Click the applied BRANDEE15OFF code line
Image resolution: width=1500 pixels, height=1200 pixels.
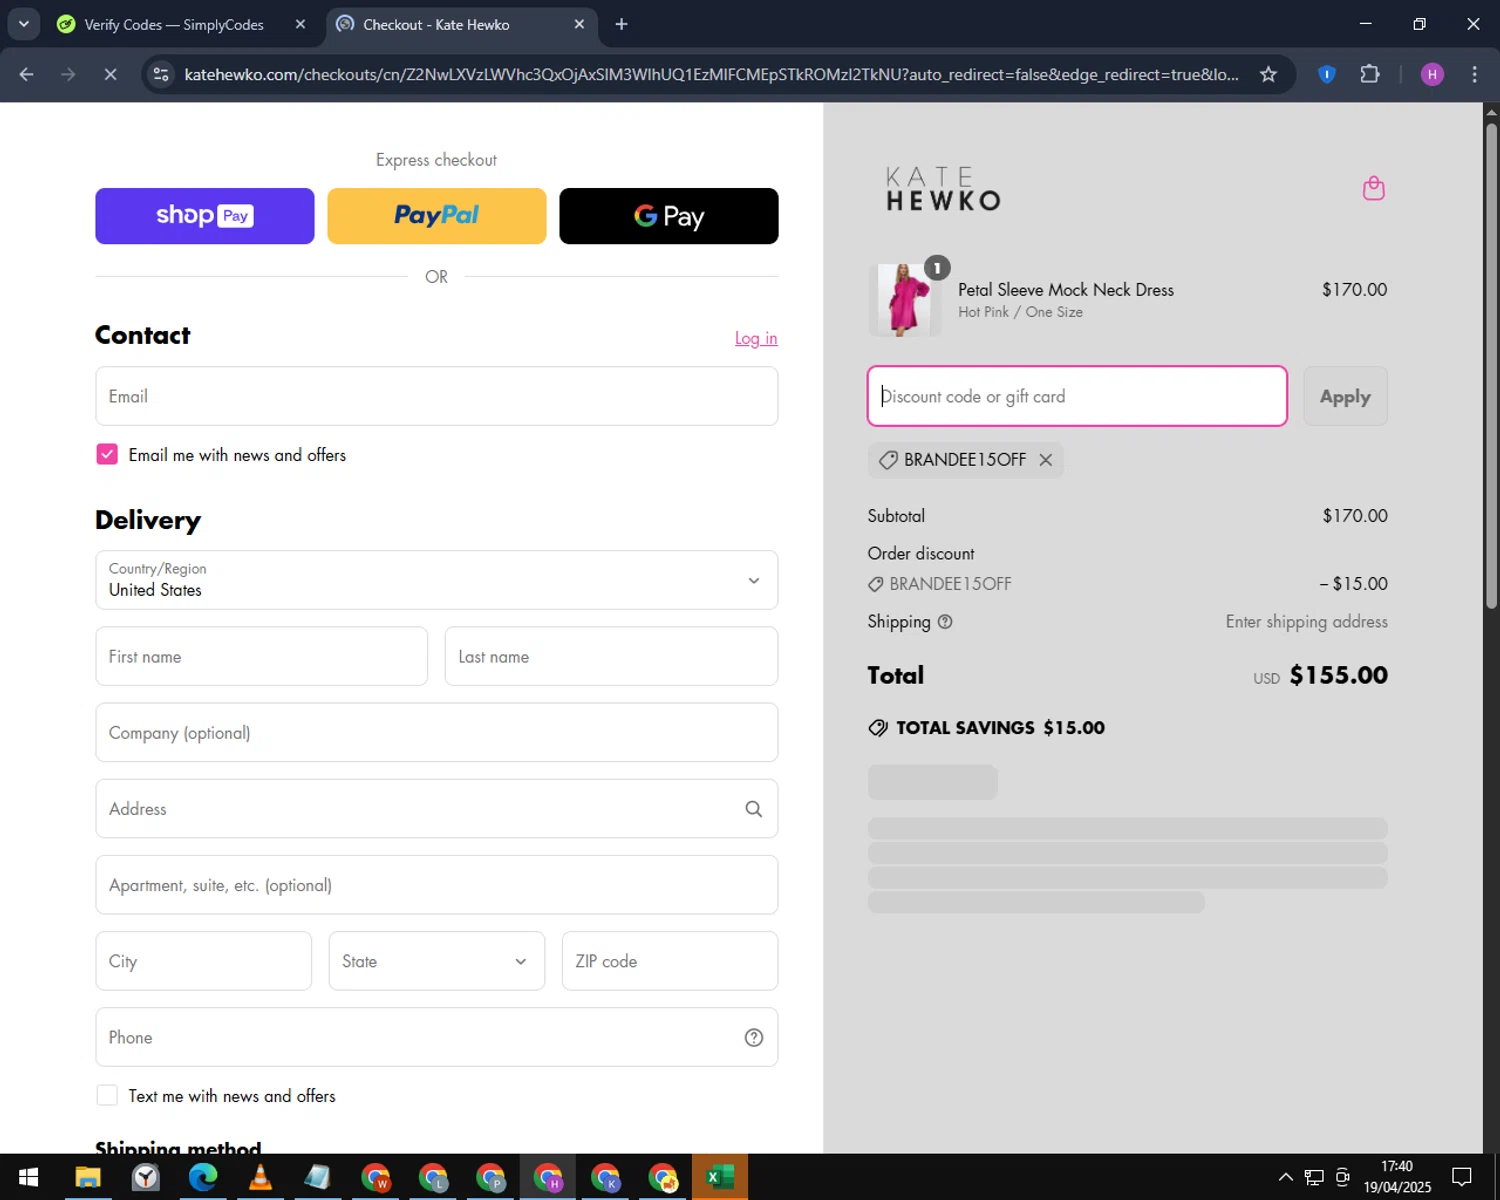[x=940, y=584]
